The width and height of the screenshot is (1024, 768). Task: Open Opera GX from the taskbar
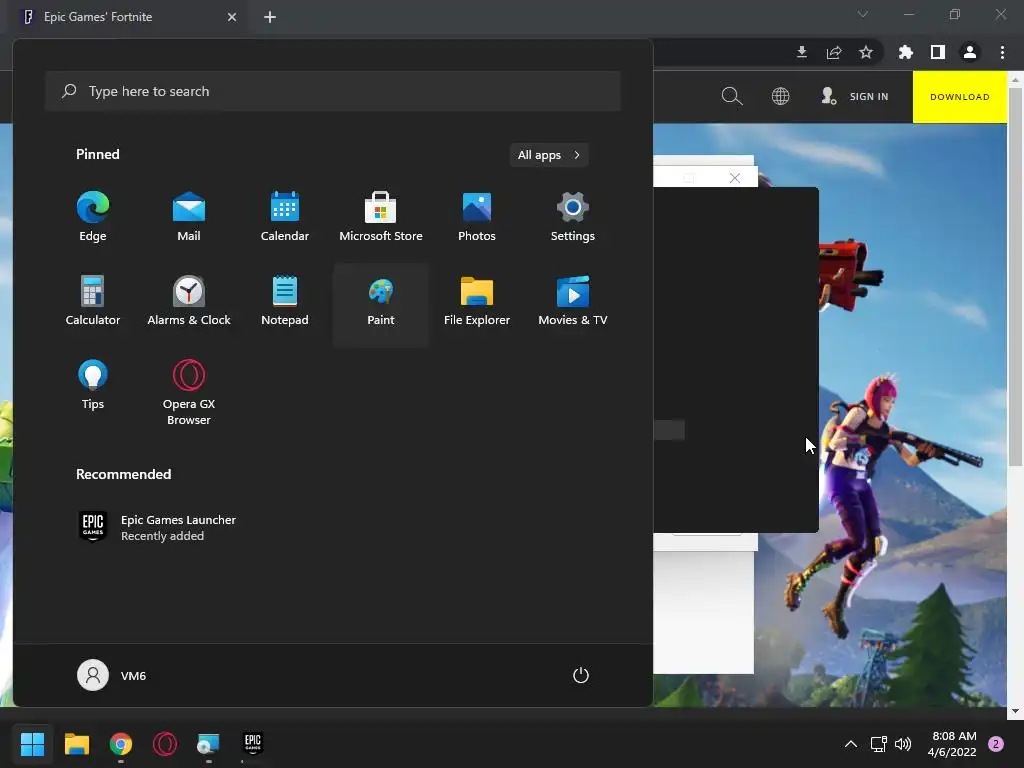click(x=165, y=743)
